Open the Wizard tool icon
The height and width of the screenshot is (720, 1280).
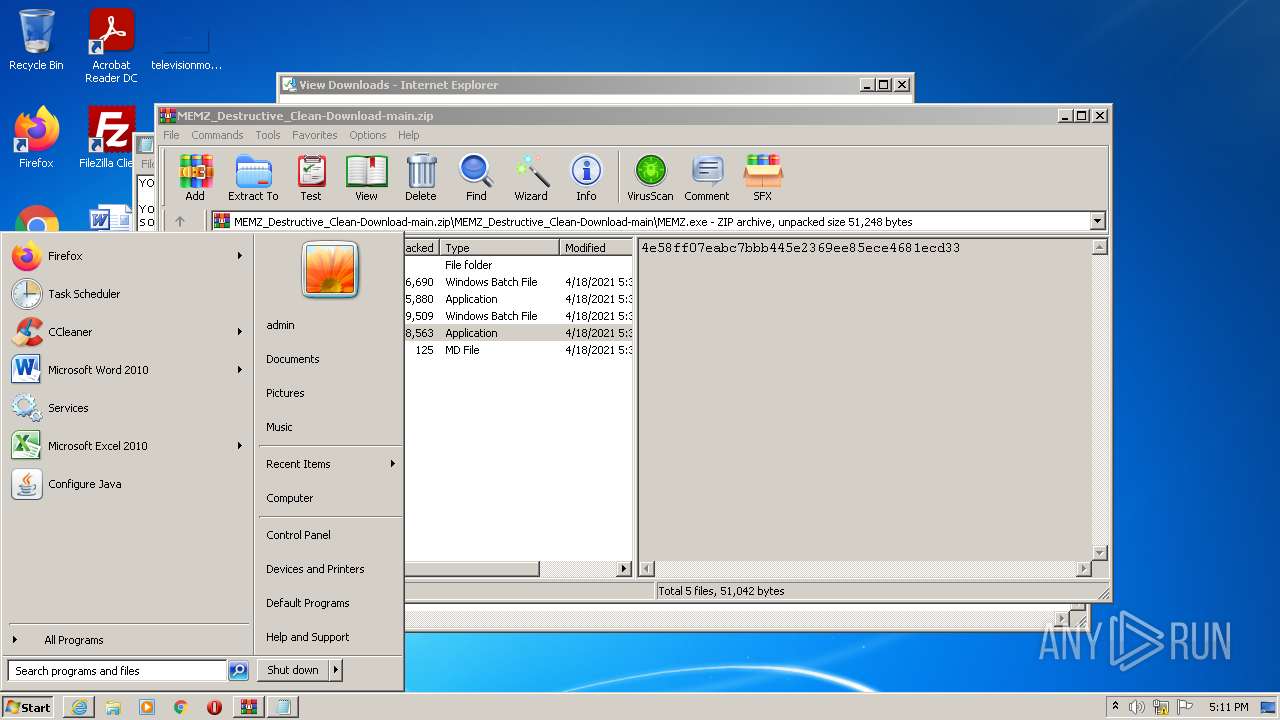(x=531, y=178)
